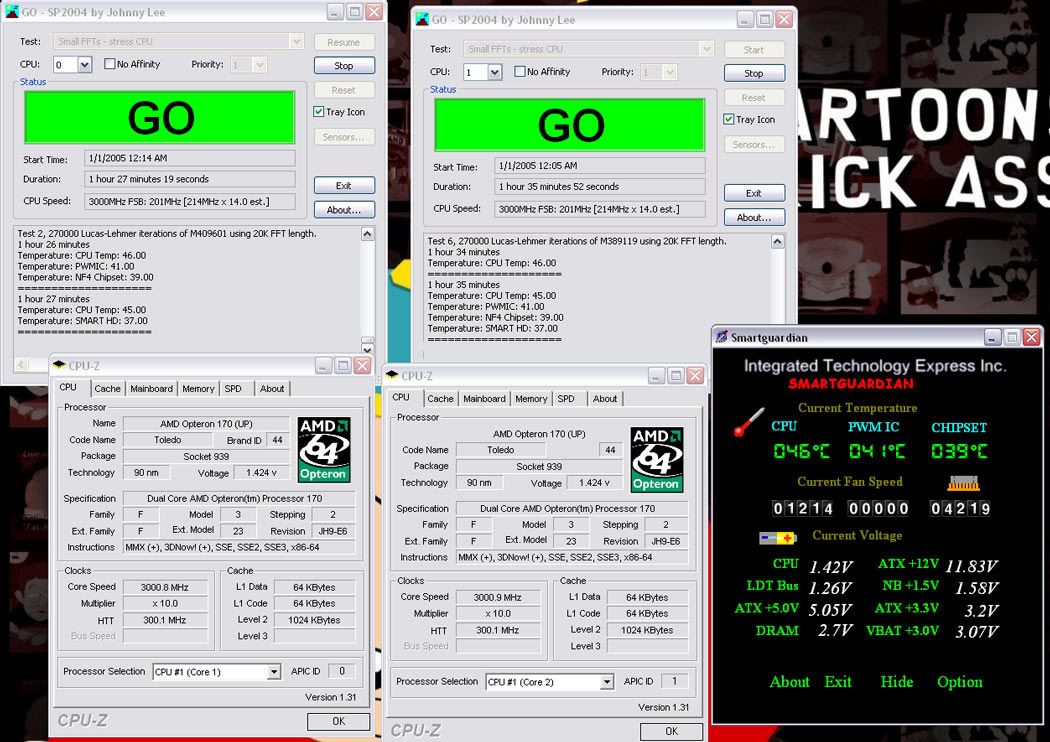Stop the stress test running on CPU 0
This screenshot has width=1050, height=742.
click(x=344, y=66)
